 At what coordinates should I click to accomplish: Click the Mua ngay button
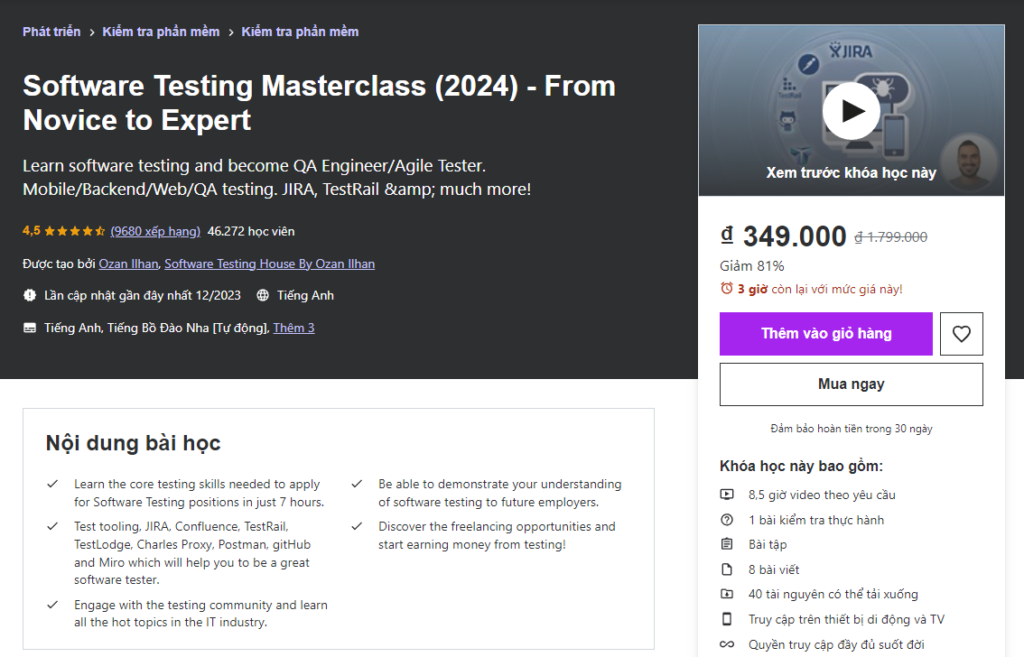pos(851,384)
